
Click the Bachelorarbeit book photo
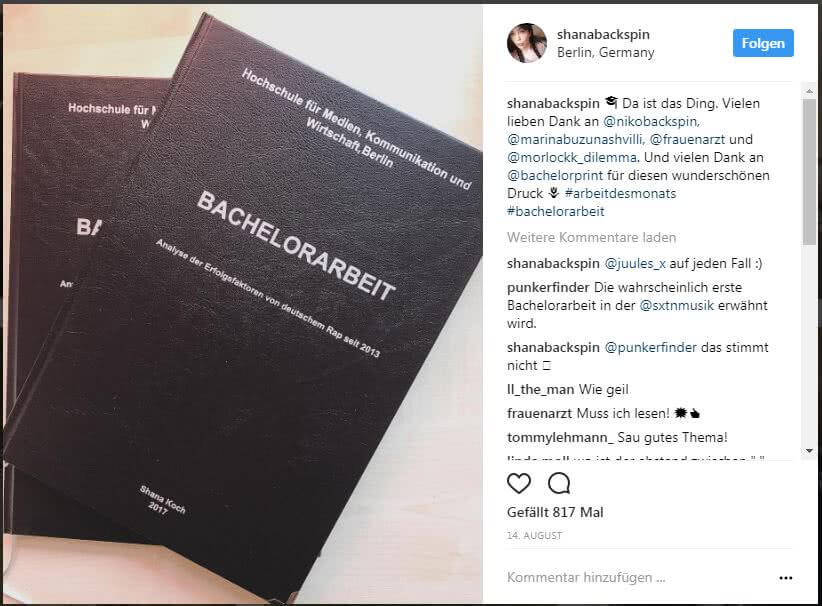242,304
